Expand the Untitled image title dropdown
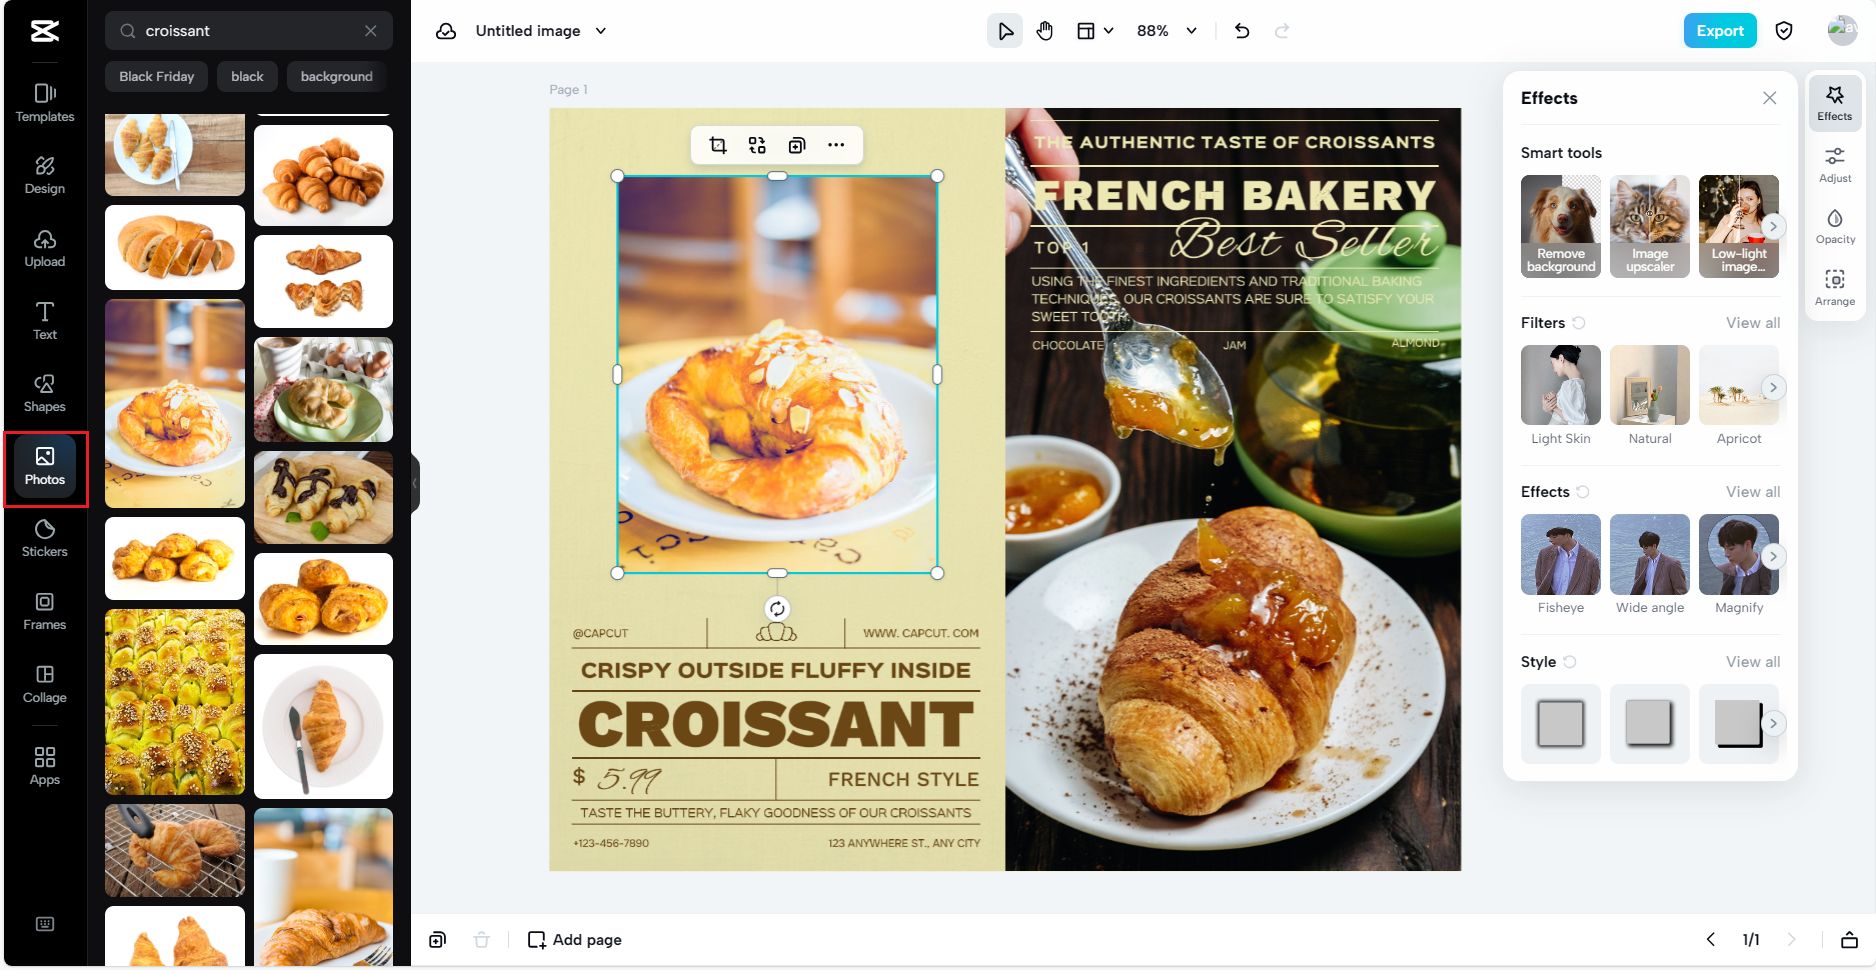 point(602,31)
